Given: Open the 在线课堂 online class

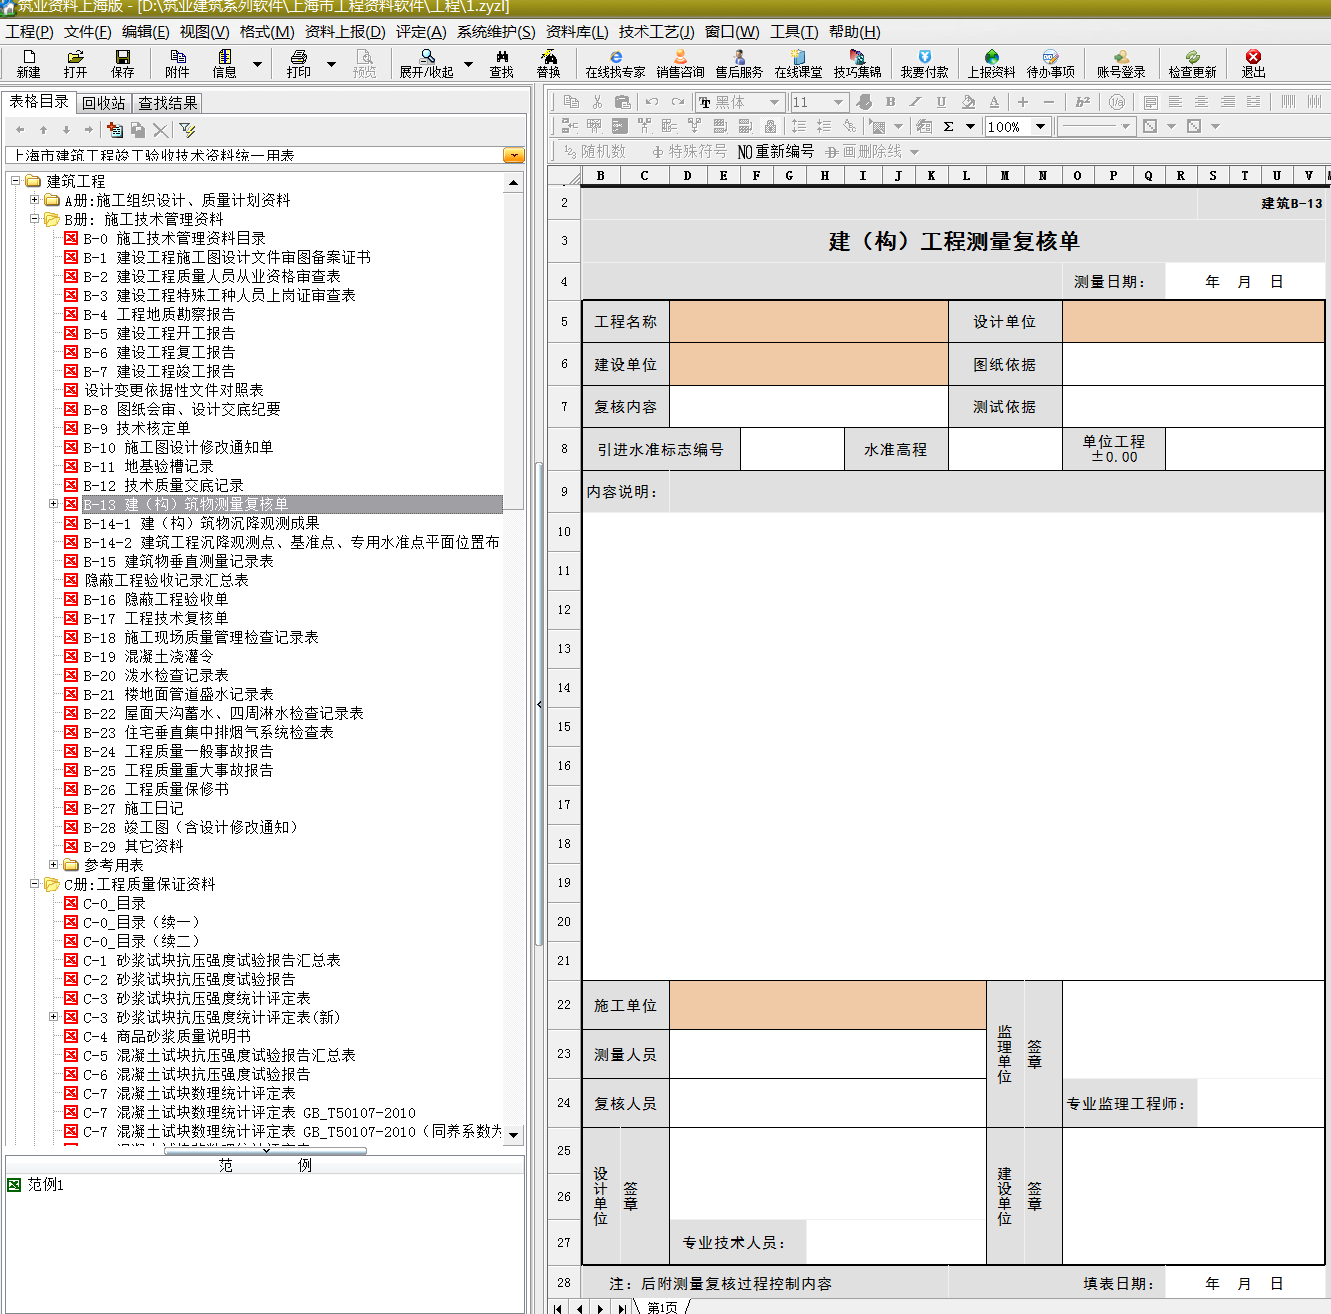Looking at the screenshot, I should point(799,64).
